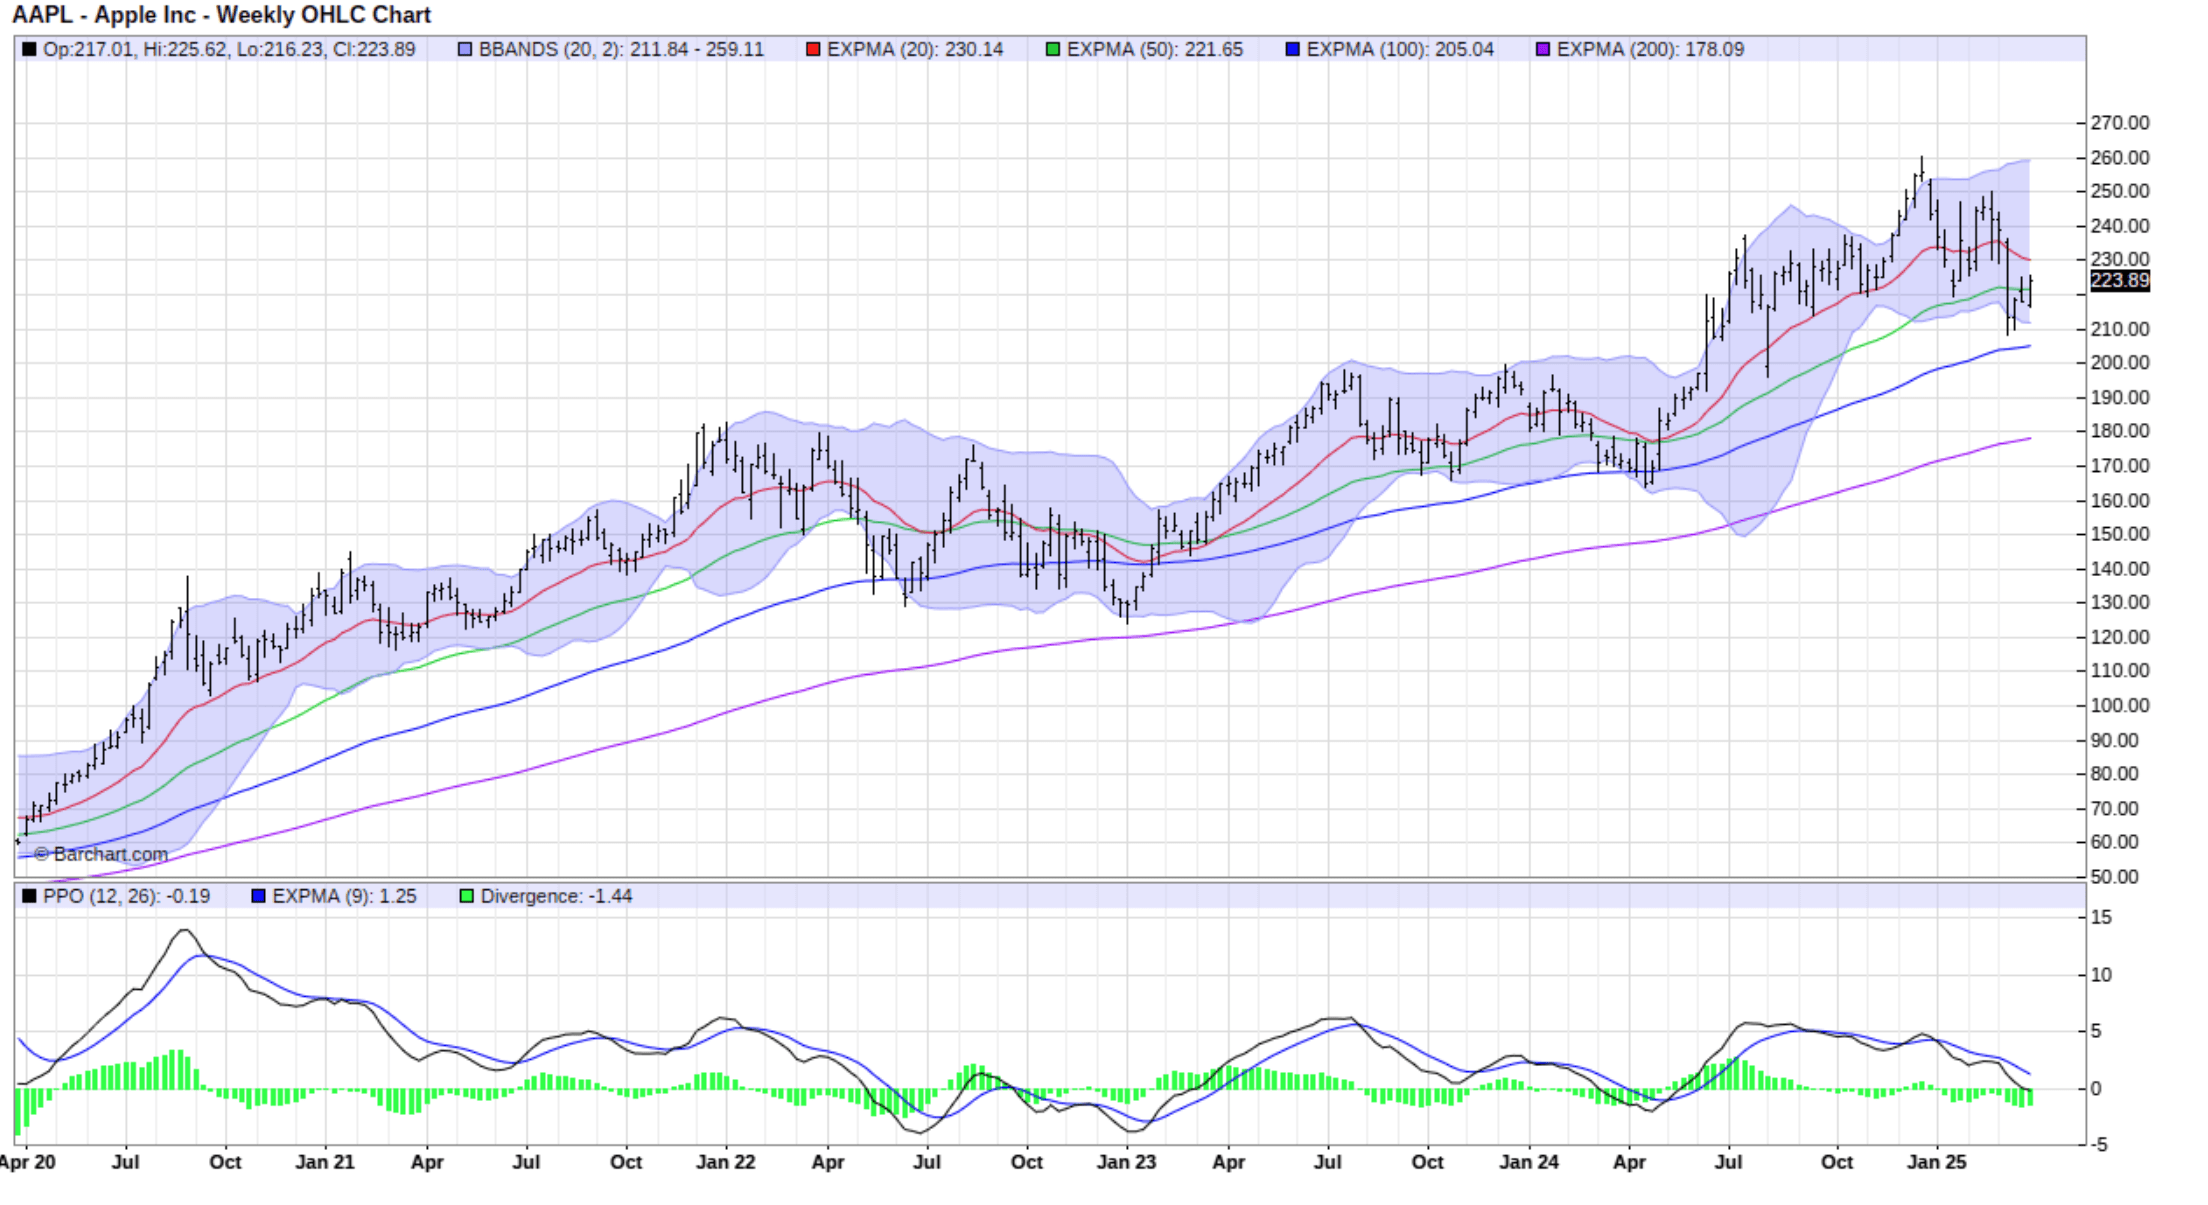The width and height of the screenshot is (2208, 1205).
Task: Click the blue EXPMA (9) legend icon
Action: click(257, 896)
